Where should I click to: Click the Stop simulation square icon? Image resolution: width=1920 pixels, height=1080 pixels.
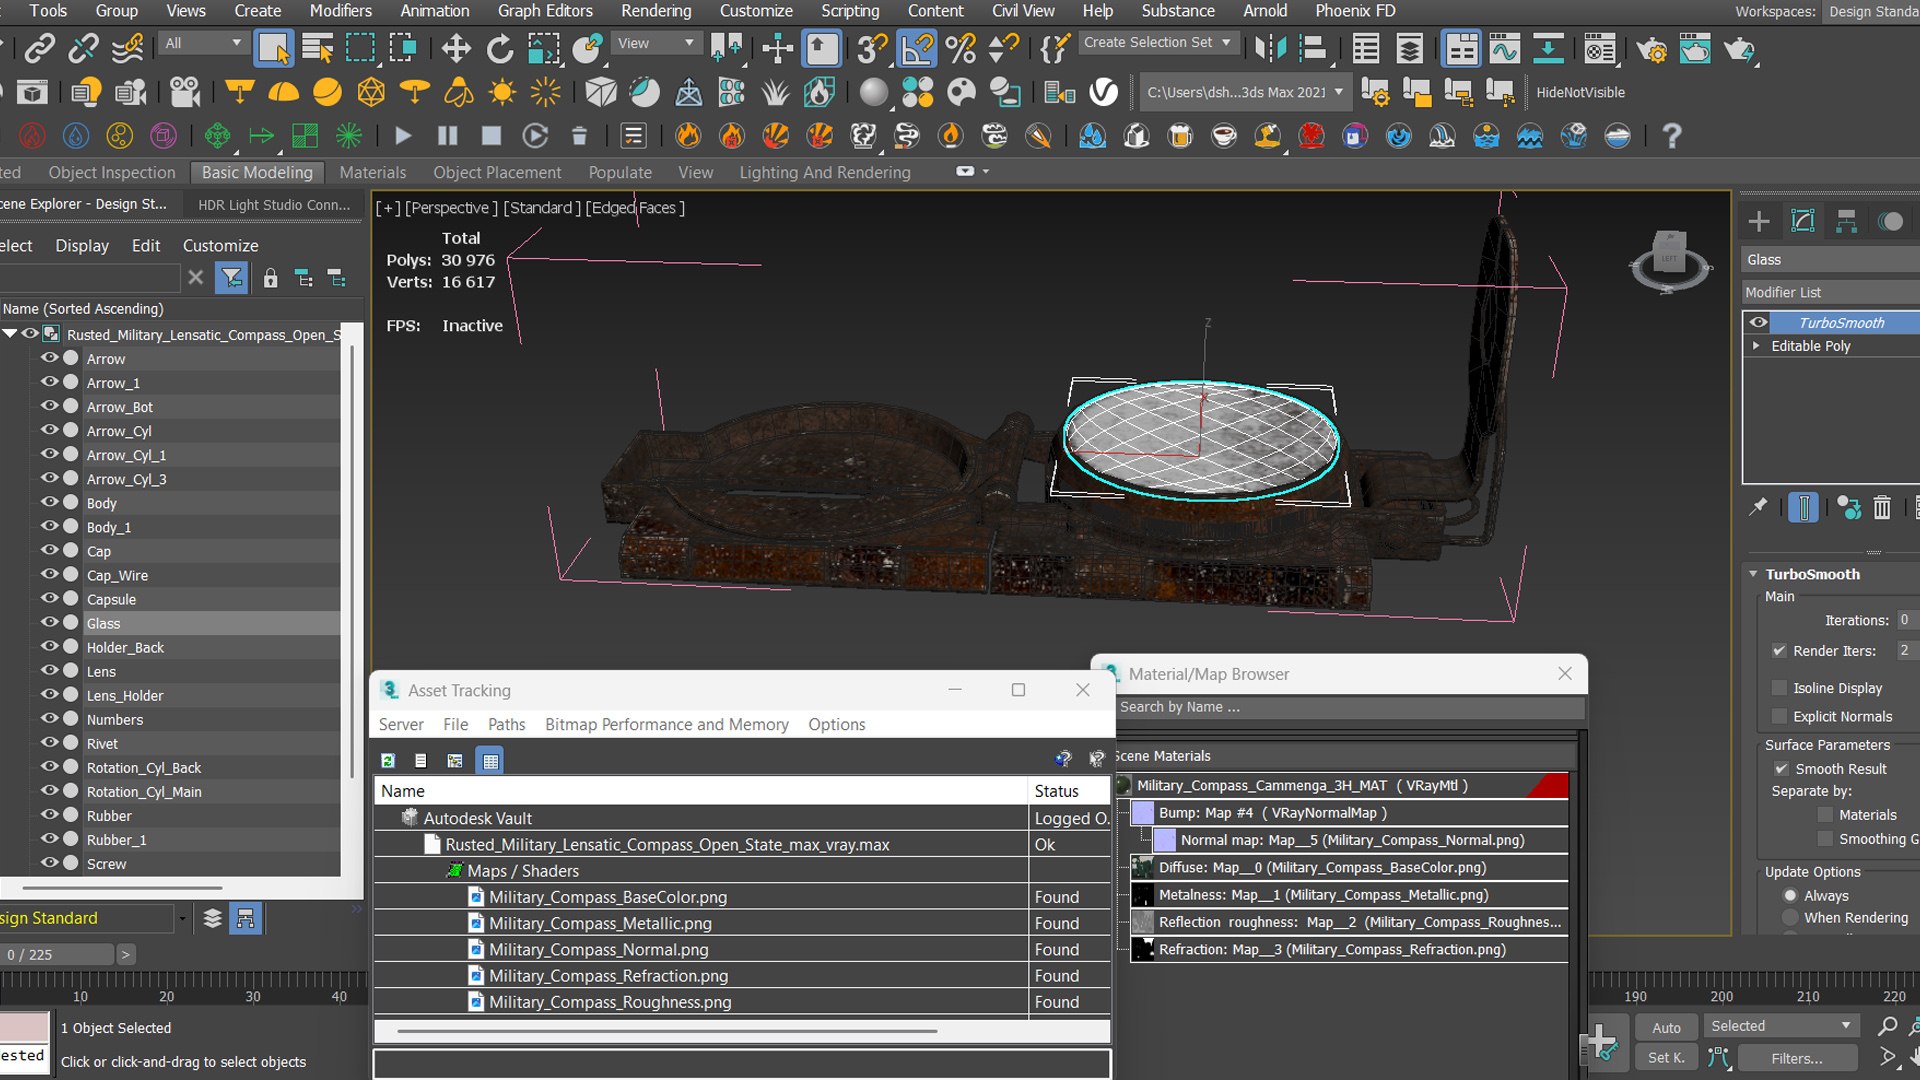[x=491, y=135]
